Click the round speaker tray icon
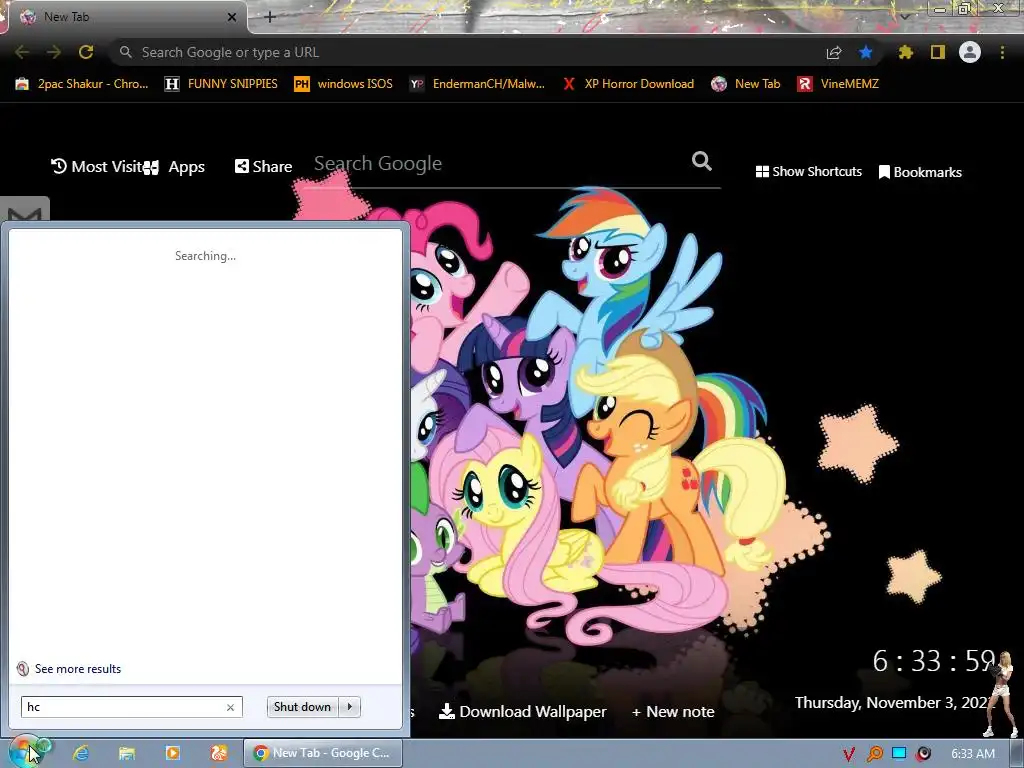Viewport: 1024px width, 768px height. point(923,754)
